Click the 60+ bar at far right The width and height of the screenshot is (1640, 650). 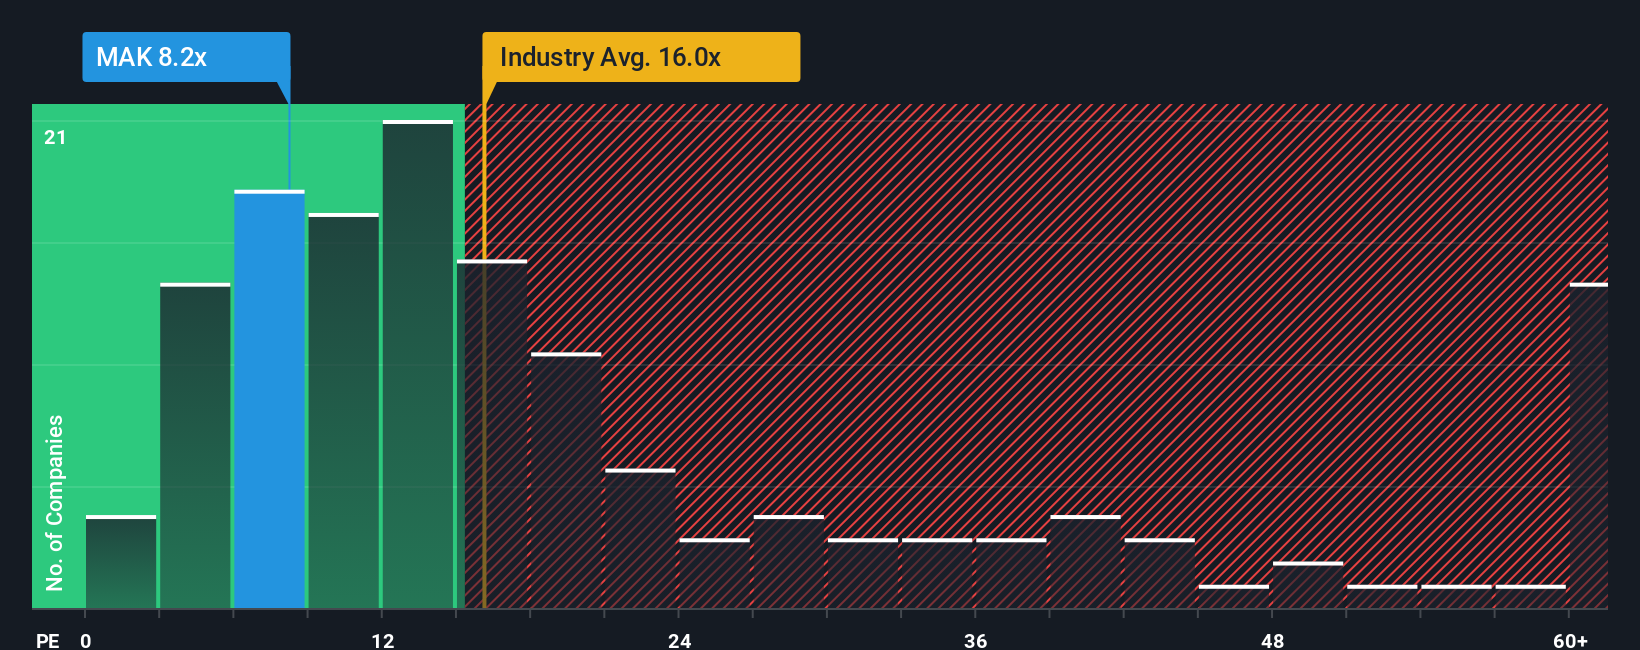(x=1589, y=446)
